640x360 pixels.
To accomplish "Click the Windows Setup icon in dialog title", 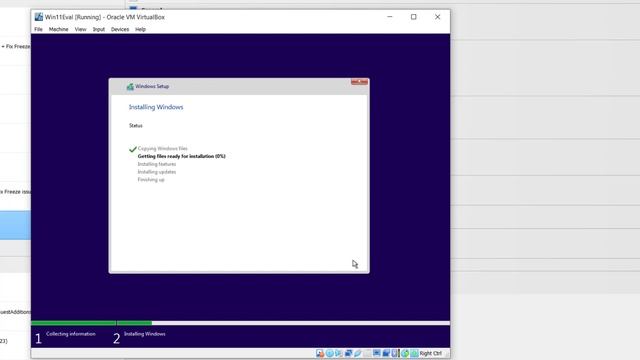I will pos(130,87).
